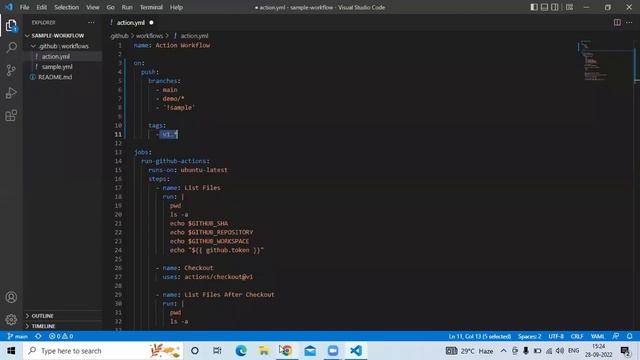The height and width of the screenshot is (360, 640).
Task: Open the File menu
Action: click(24, 7)
